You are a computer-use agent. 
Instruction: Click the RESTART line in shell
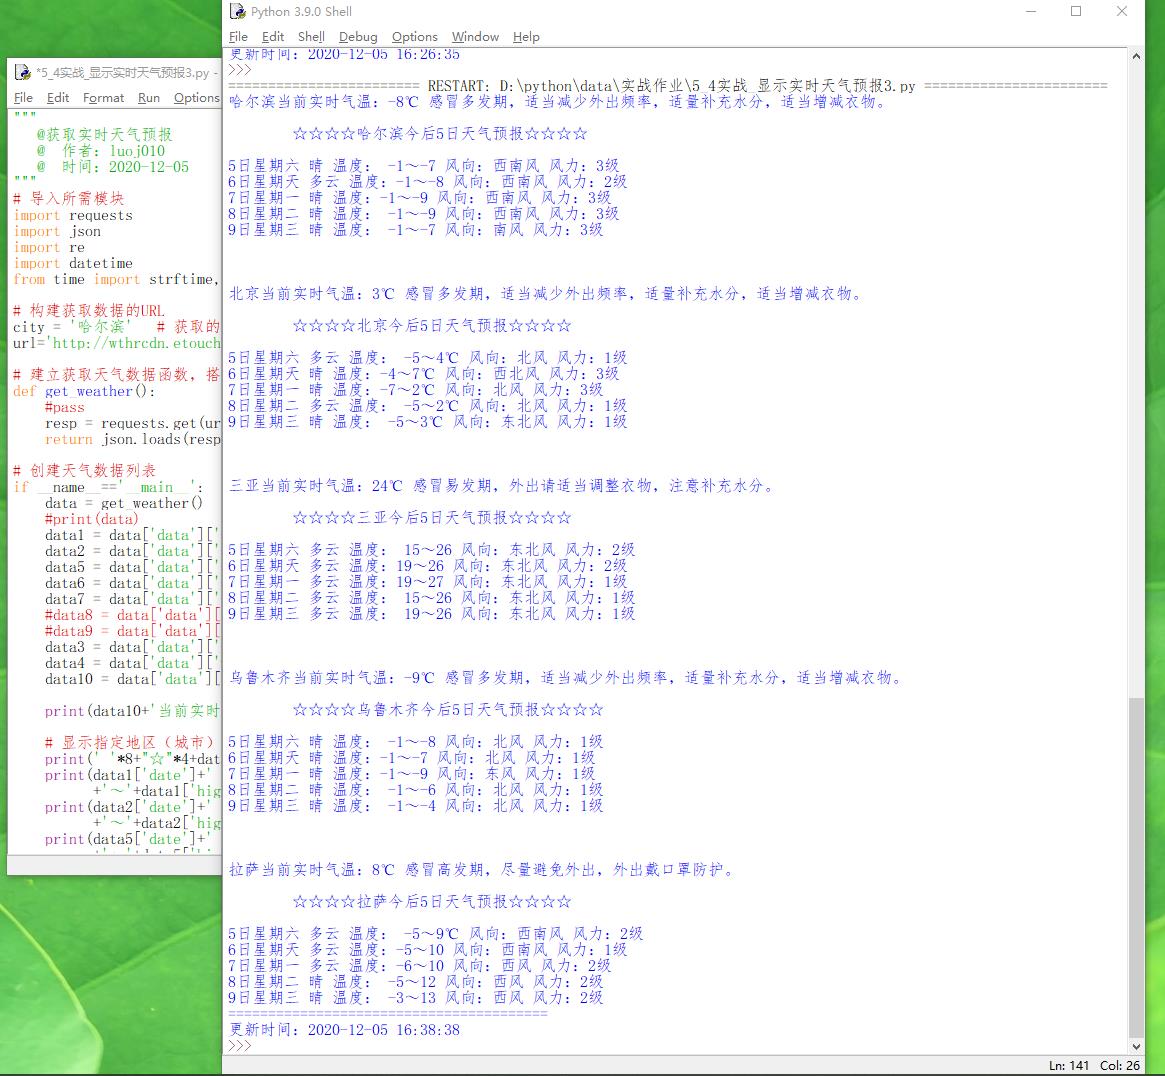tap(667, 86)
